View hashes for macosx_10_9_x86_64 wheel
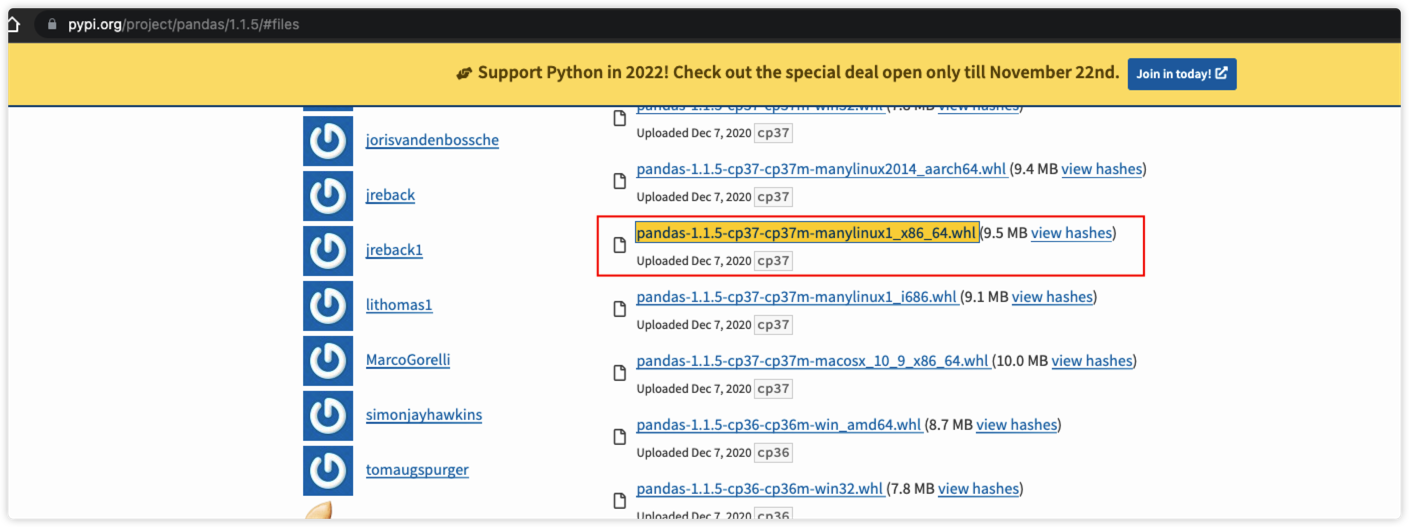This screenshot has width=1409, height=527. (x=1091, y=361)
